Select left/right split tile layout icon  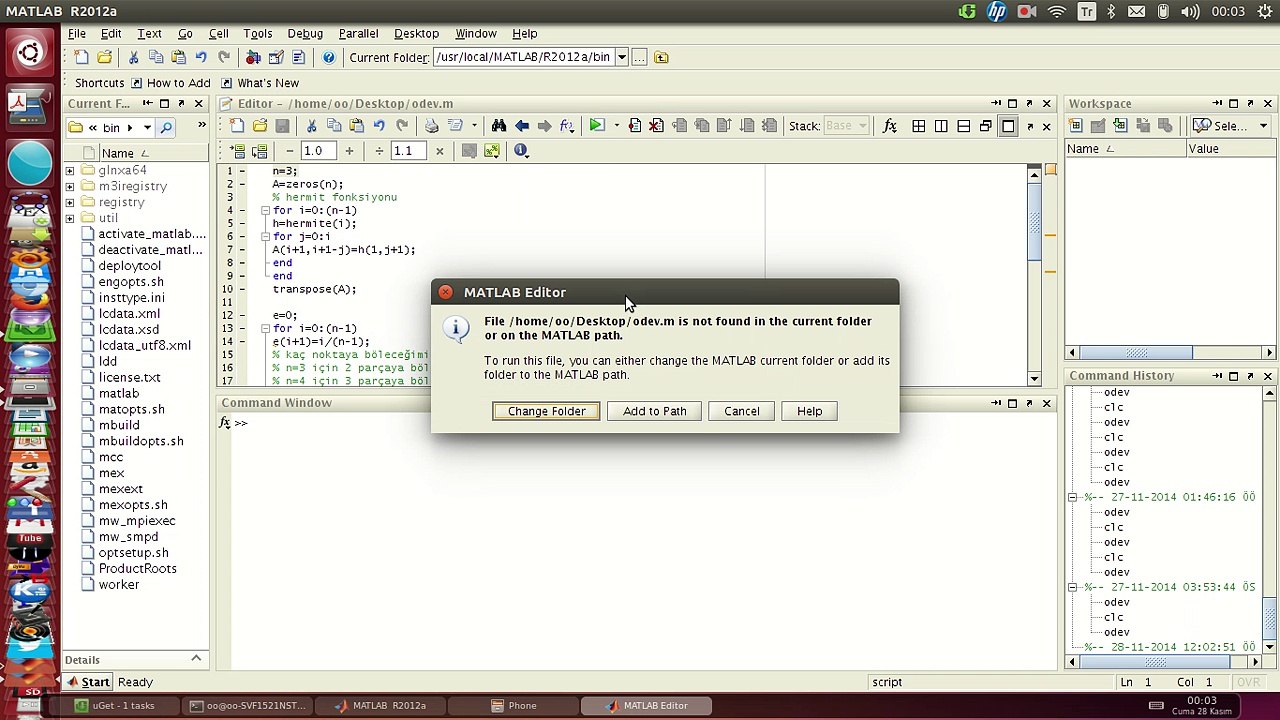pyautogui.click(x=941, y=126)
